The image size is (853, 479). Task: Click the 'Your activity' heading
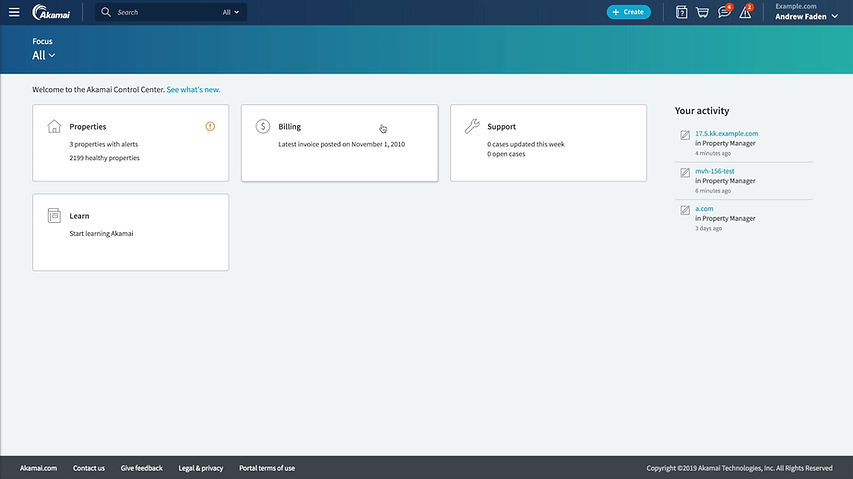702,110
